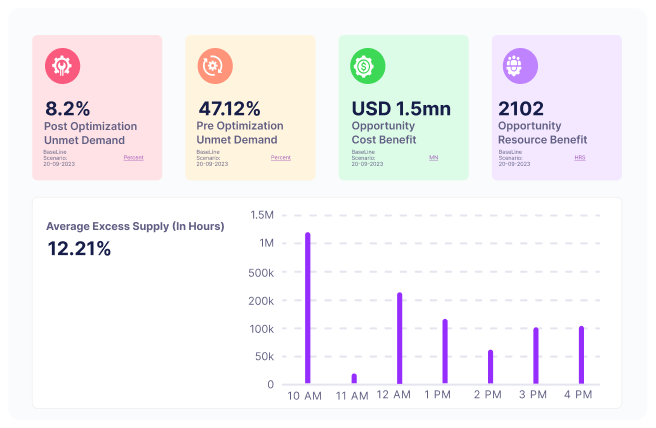Select the 2 PM bar in chart
The image size is (656, 428).
point(490,366)
